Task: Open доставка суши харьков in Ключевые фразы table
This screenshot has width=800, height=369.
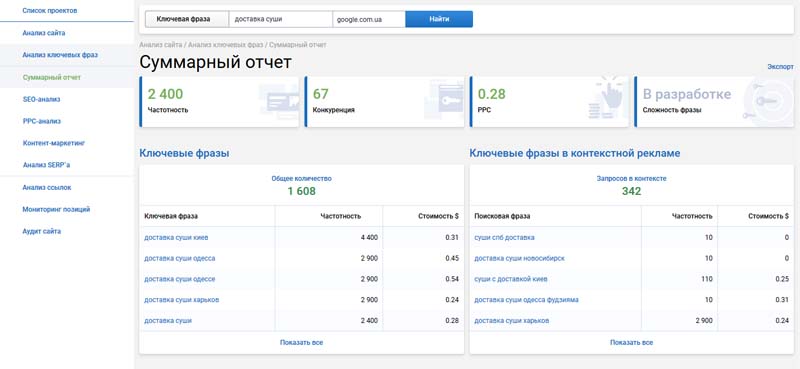Action: (x=182, y=300)
